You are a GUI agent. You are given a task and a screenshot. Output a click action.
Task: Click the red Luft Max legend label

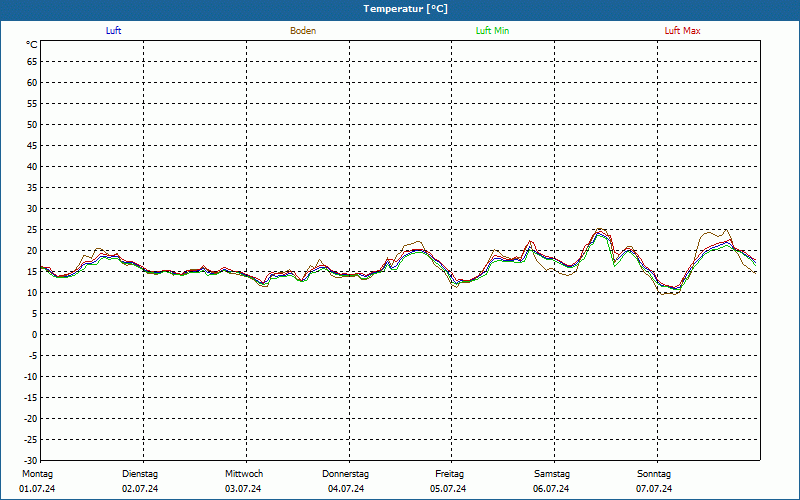pos(682,31)
